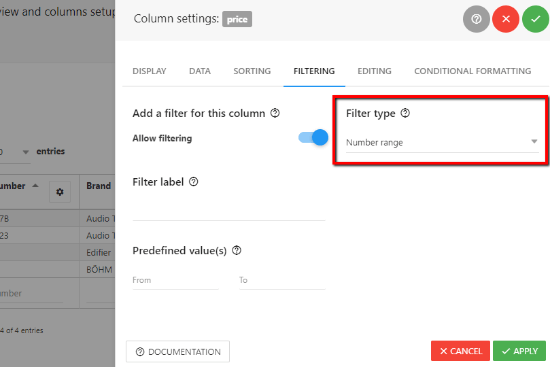Open help icon next to Filter type
This screenshot has width=550, height=367.
coord(405,113)
